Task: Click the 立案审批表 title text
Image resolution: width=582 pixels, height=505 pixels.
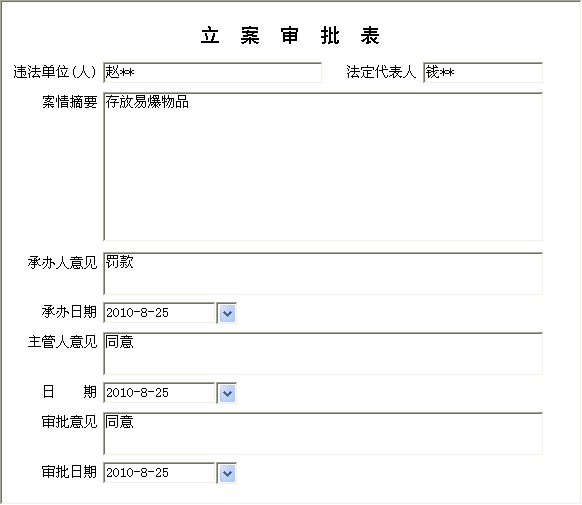Action: 290,36
